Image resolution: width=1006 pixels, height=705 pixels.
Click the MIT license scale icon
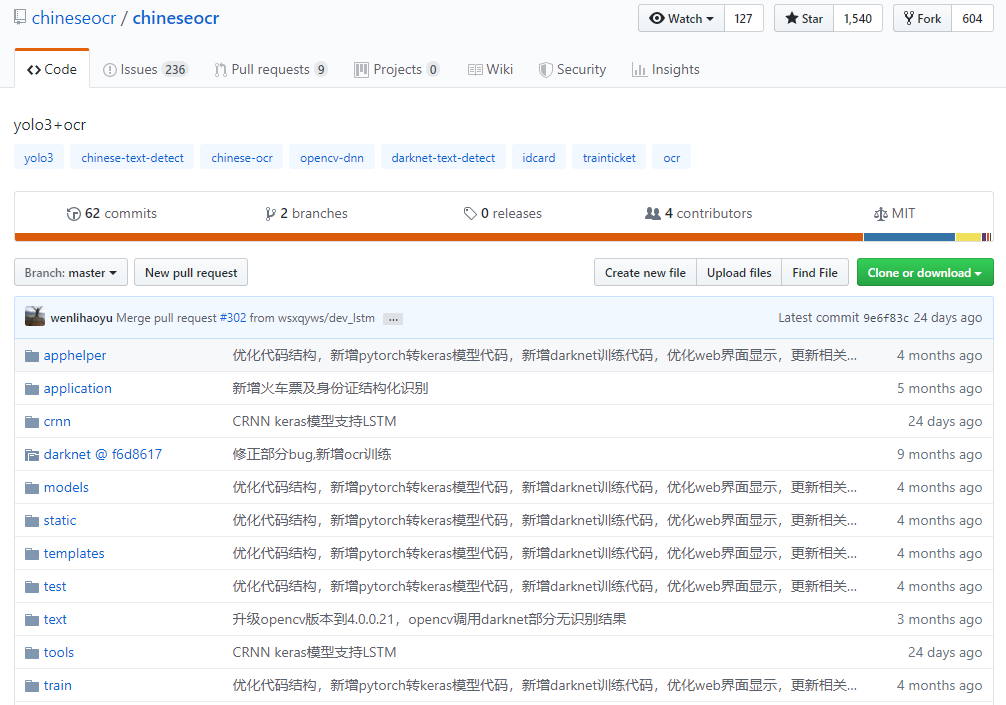coord(880,214)
